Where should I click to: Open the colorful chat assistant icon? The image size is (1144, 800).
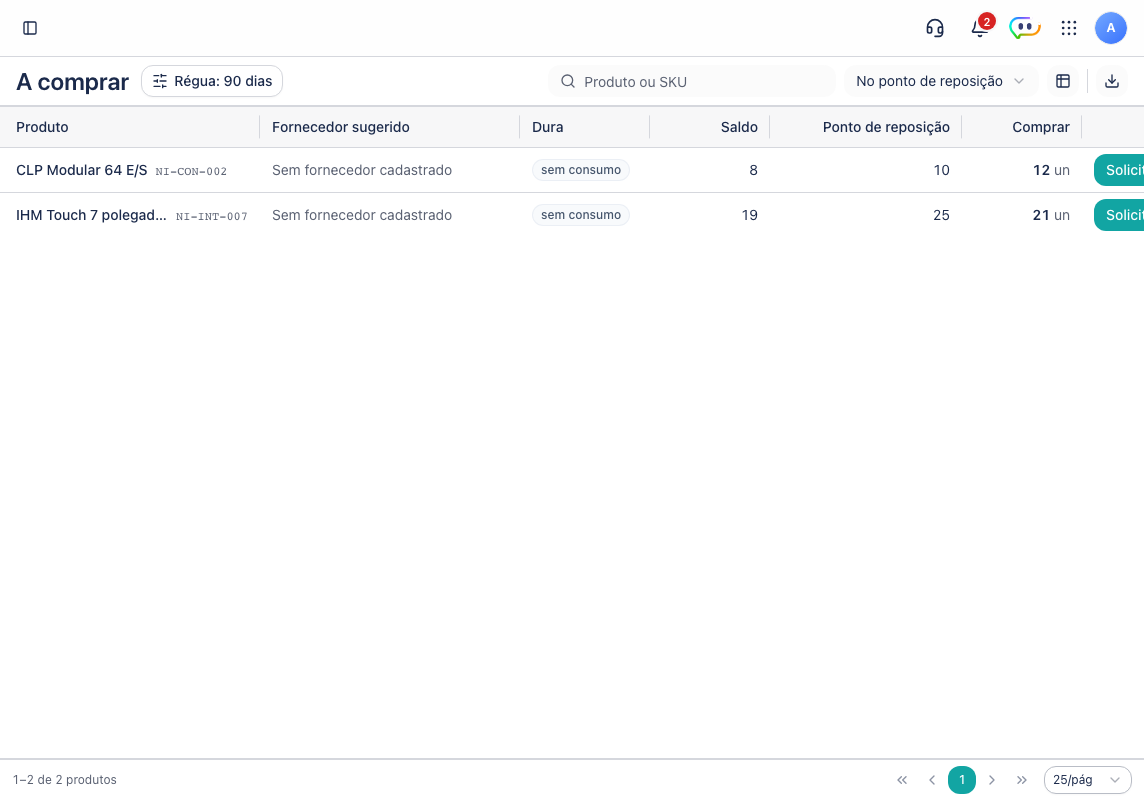[x=1024, y=28]
